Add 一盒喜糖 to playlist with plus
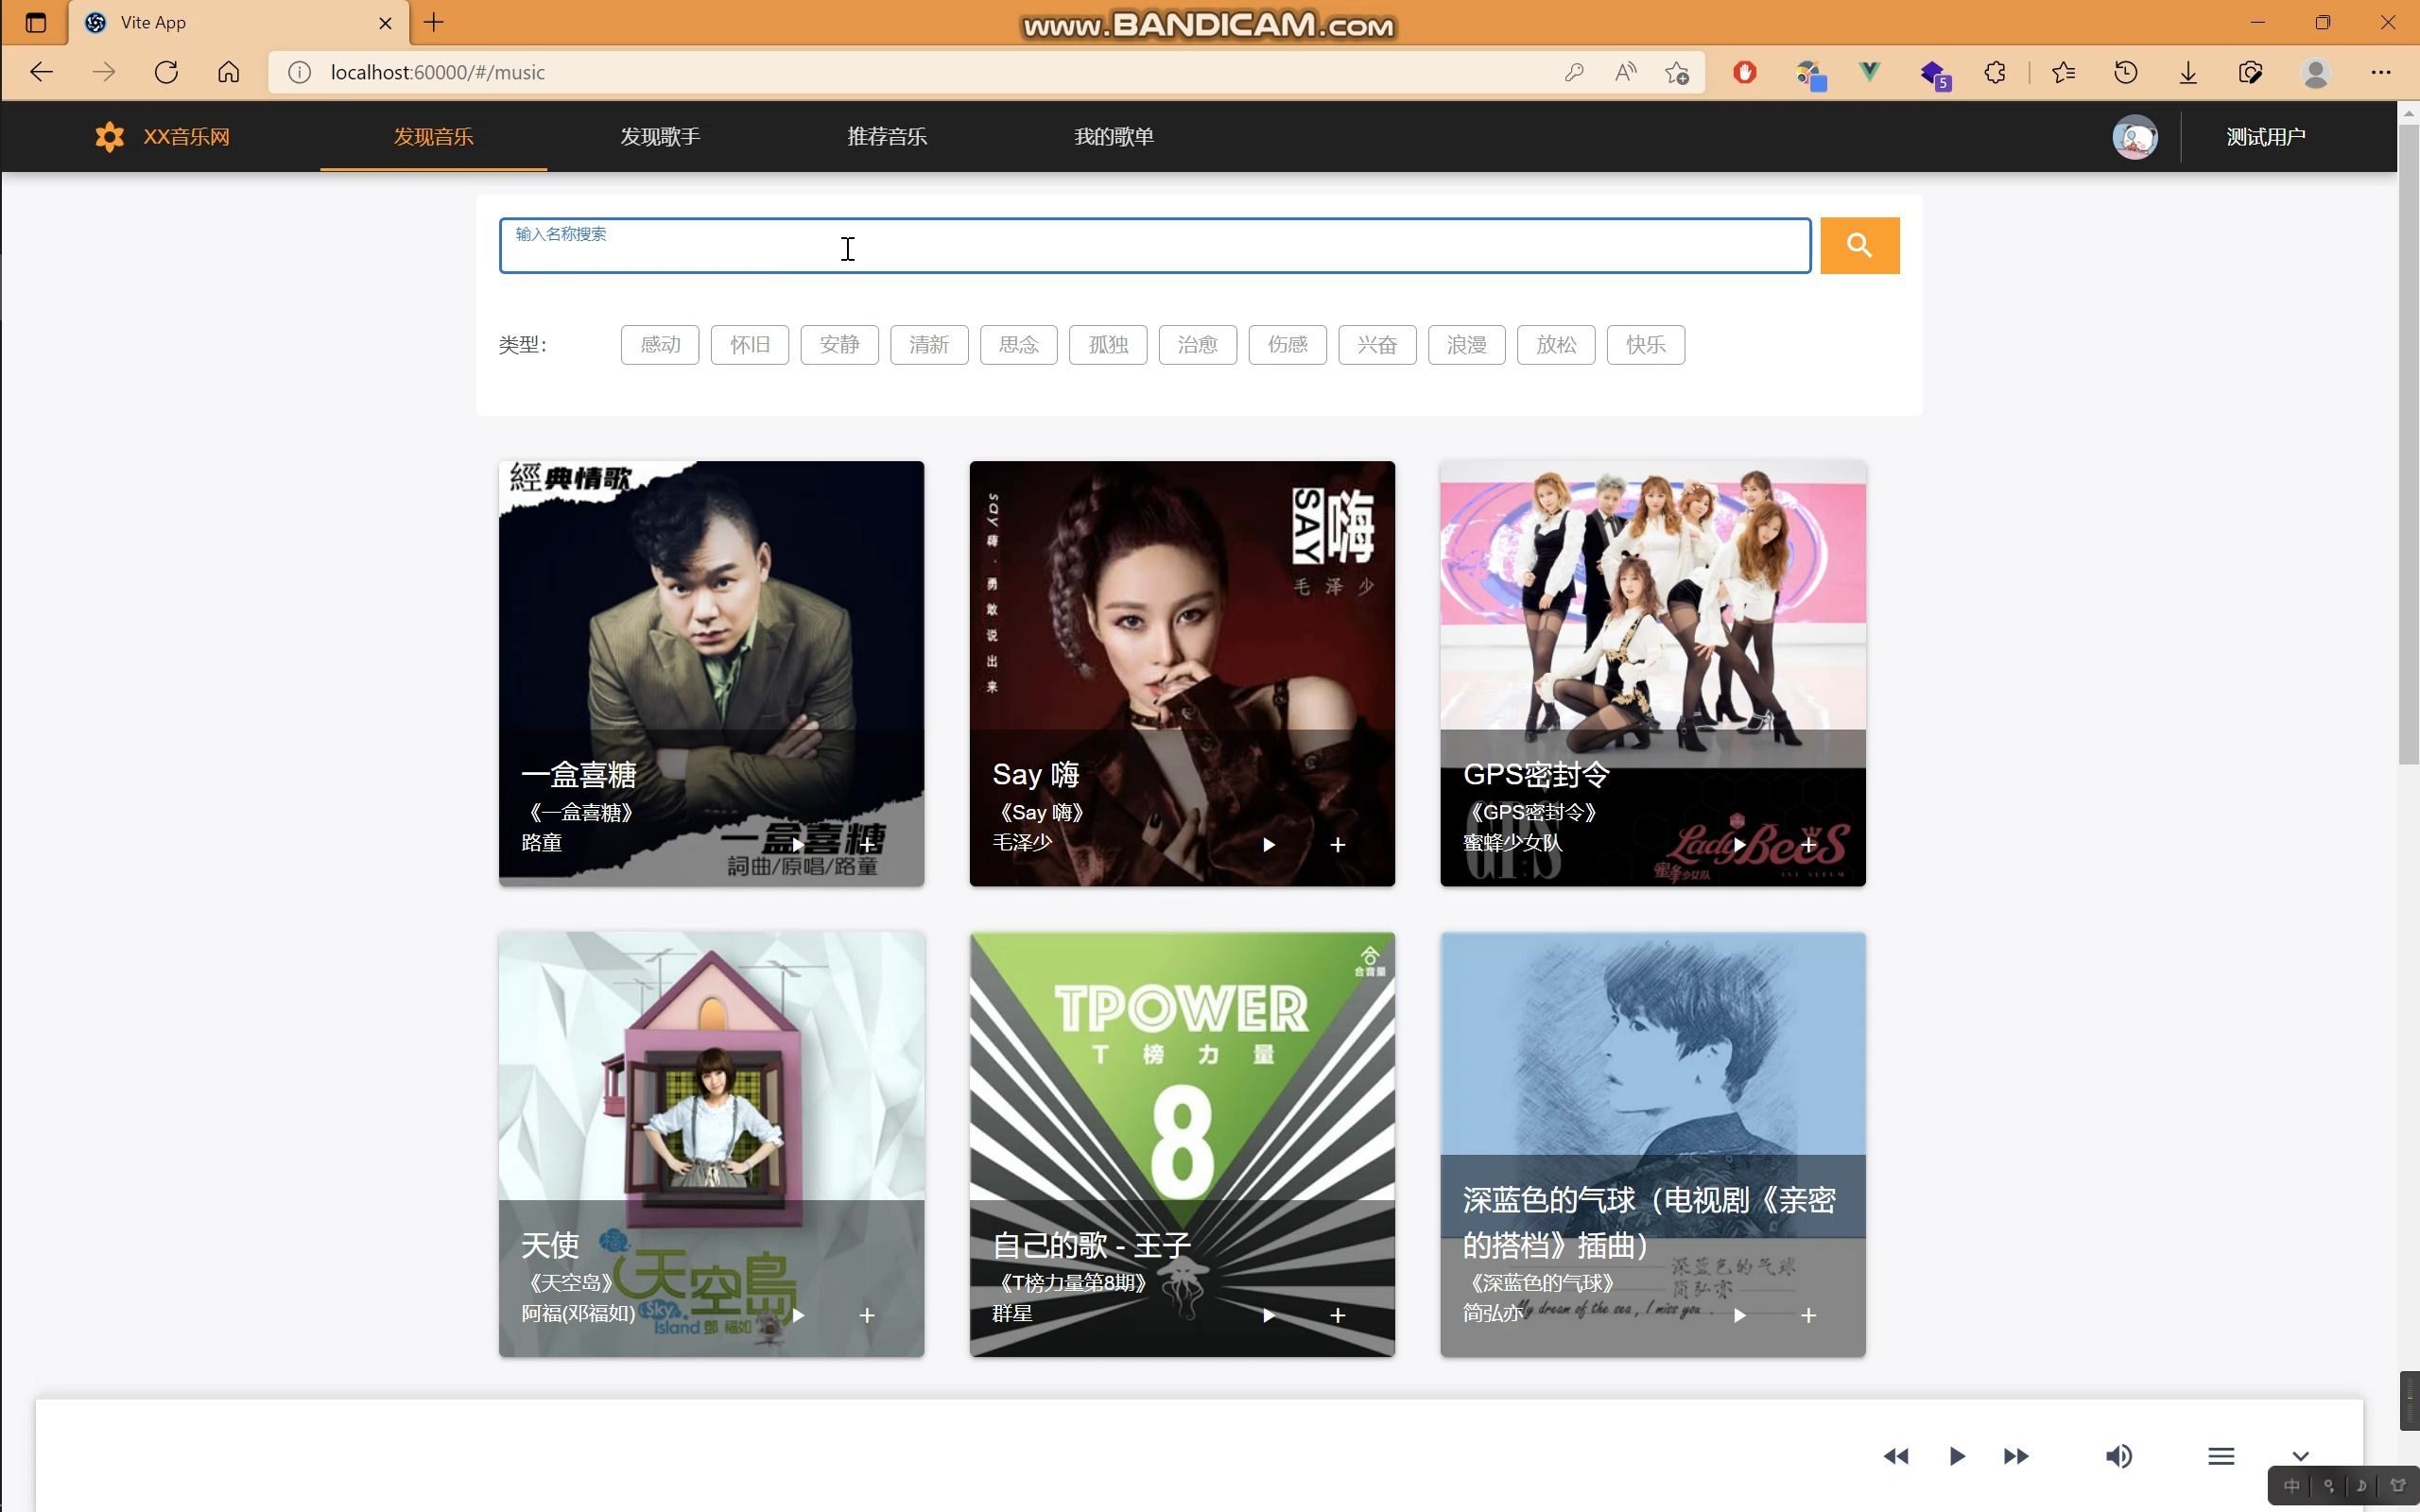The height and width of the screenshot is (1512, 2420). click(867, 845)
